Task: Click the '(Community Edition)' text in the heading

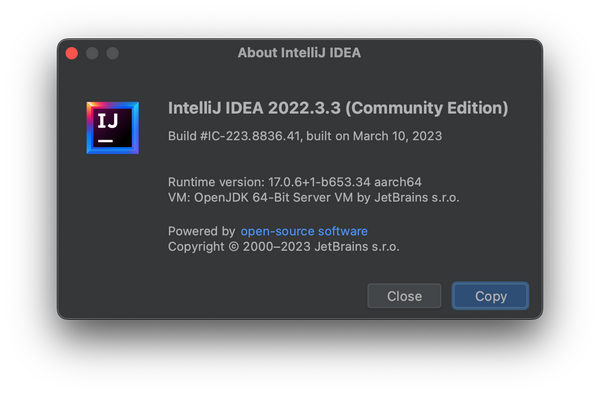Action: tap(427, 108)
